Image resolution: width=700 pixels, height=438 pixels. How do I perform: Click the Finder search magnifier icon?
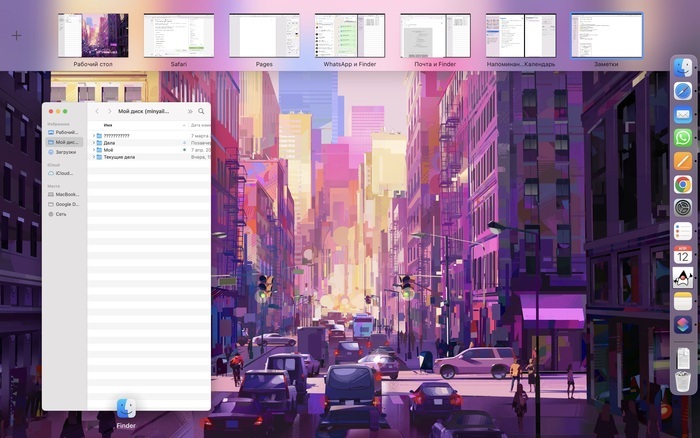(201, 111)
